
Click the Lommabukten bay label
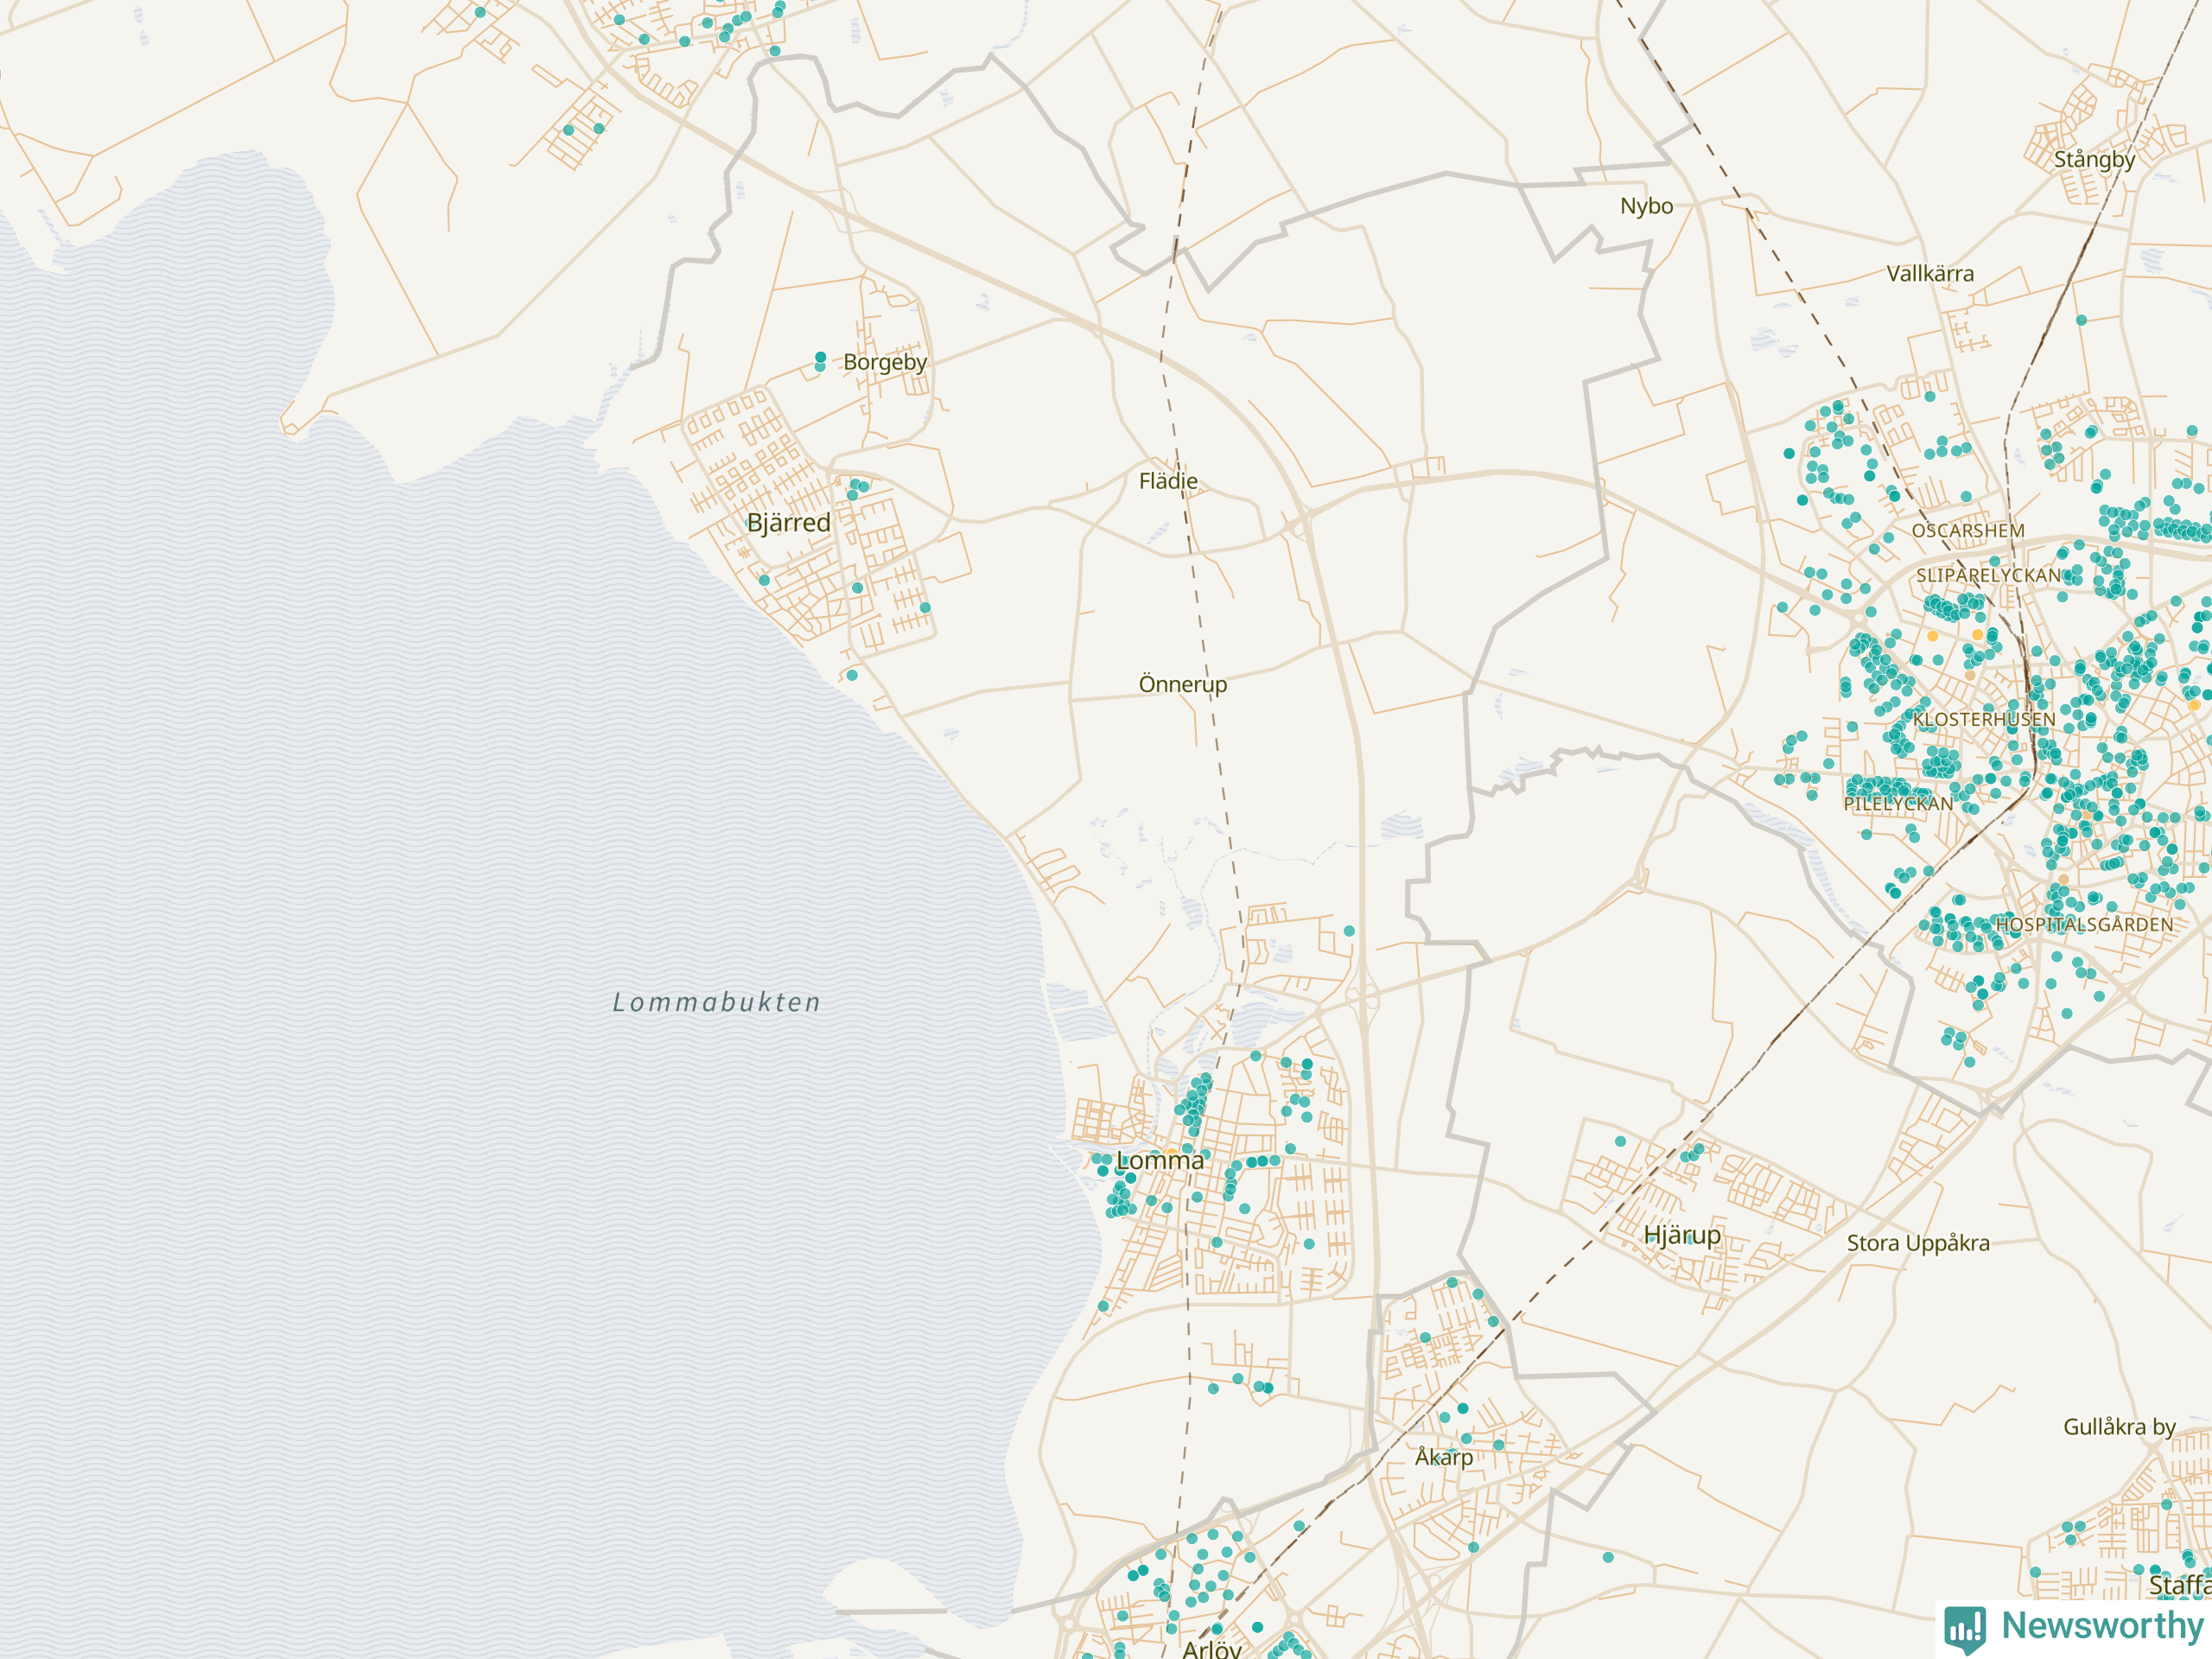716,1002
